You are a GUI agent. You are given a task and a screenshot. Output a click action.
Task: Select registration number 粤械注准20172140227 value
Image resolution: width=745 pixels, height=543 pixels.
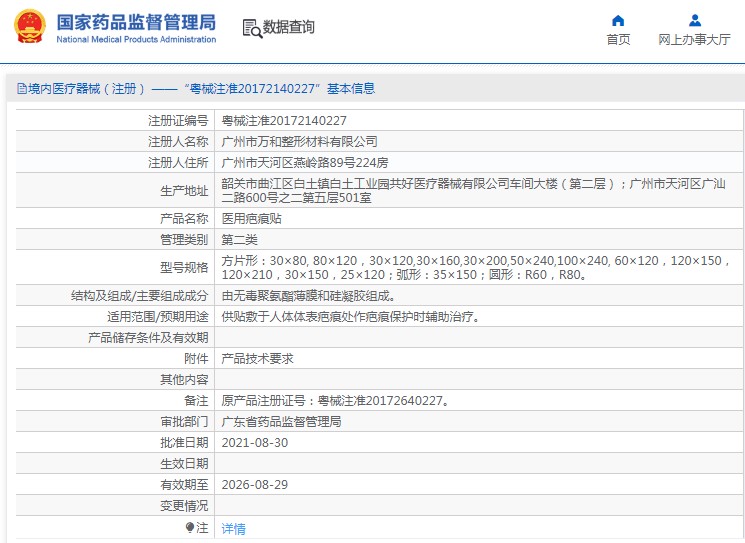pos(284,121)
